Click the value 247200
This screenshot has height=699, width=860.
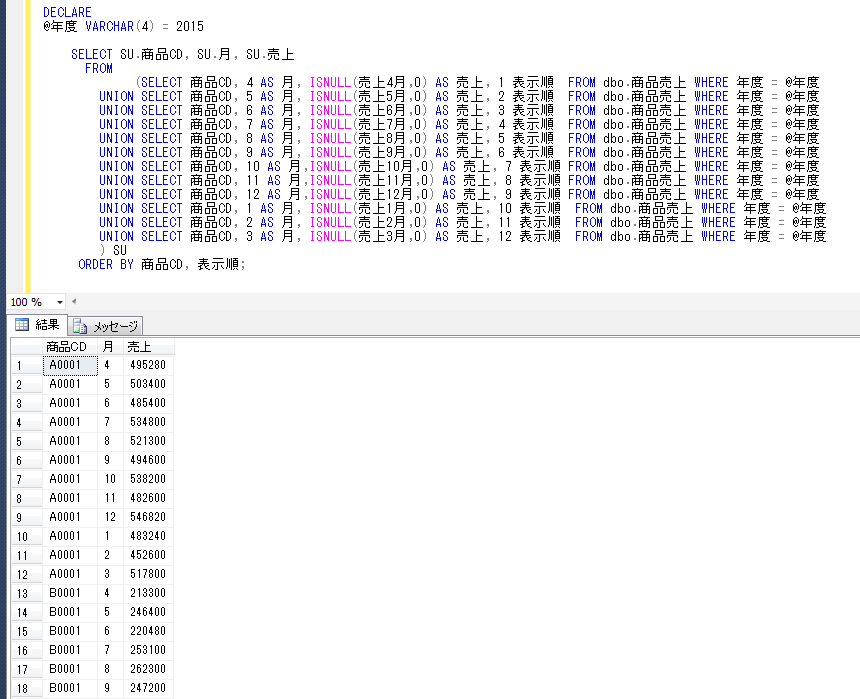148,688
